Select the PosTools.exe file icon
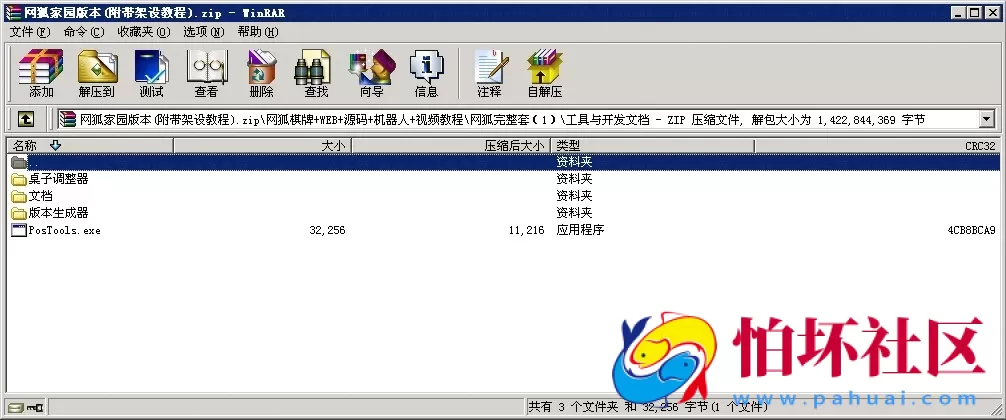Image resolution: width=1006 pixels, height=420 pixels. point(19,230)
